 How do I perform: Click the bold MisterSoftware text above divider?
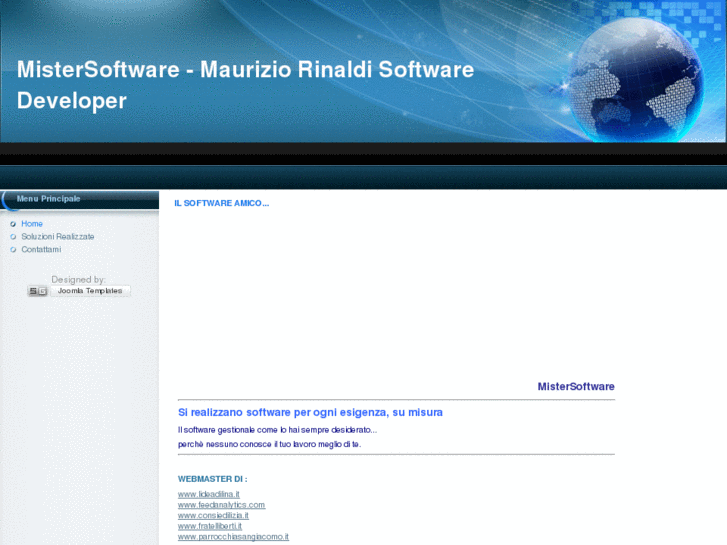(x=576, y=387)
